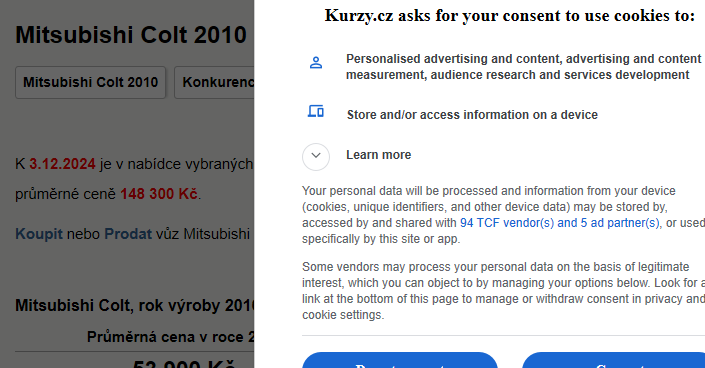Click the 'Kurzy.cz asks for your consent' heading

(510, 16)
